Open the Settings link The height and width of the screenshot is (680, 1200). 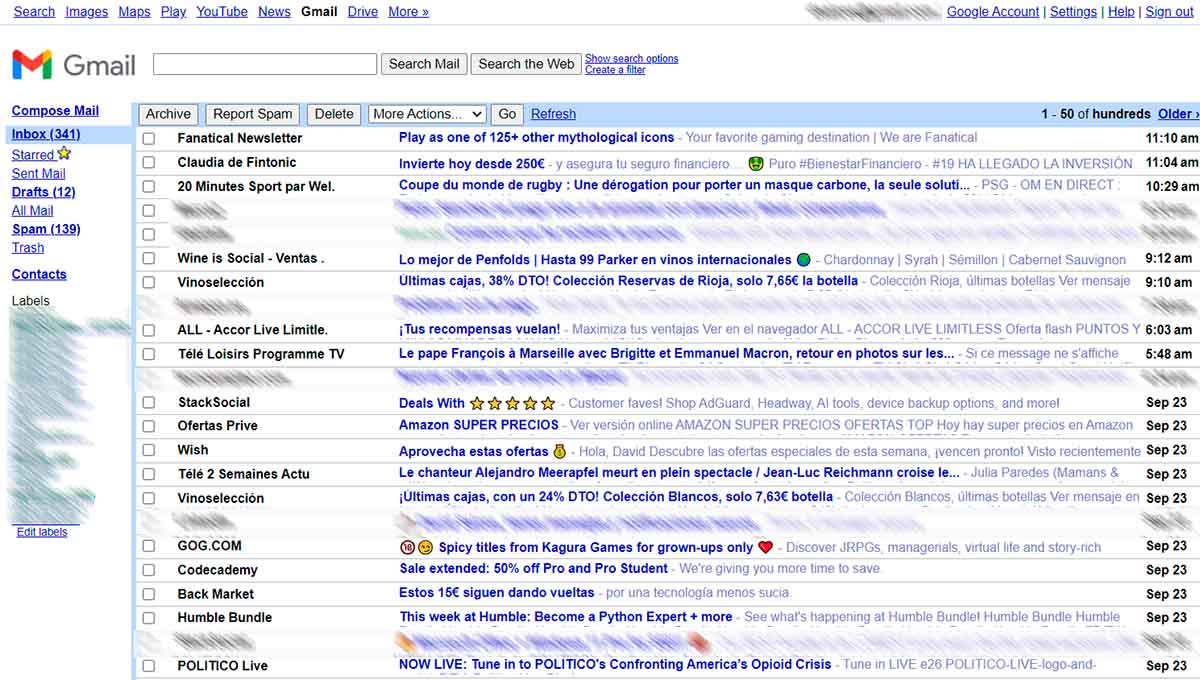[1073, 12]
